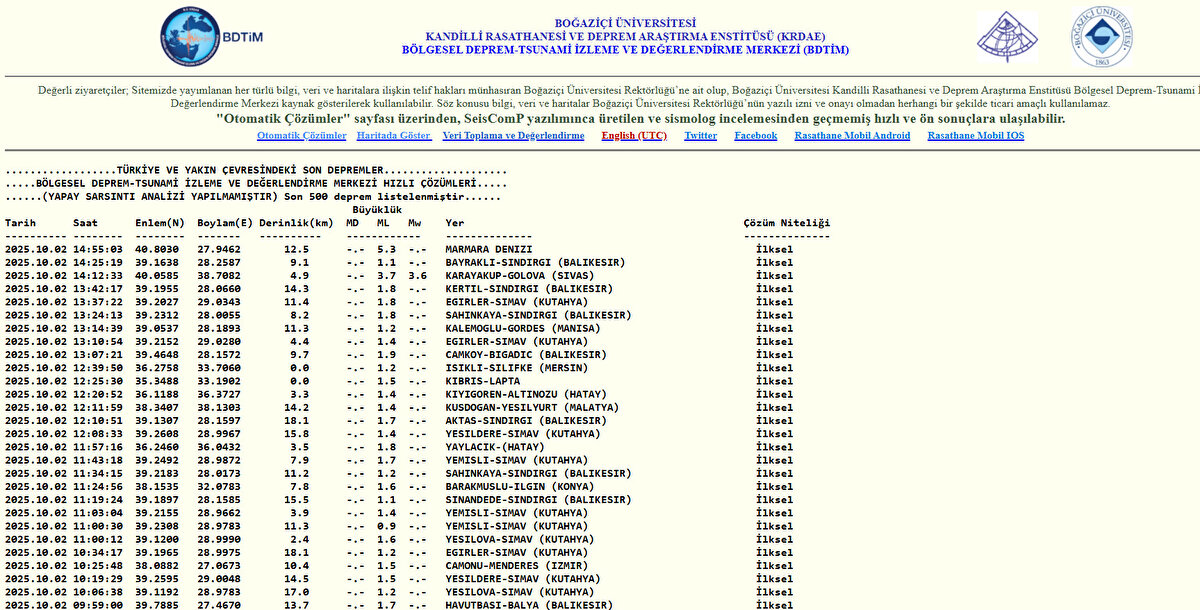The width and height of the screenshot is (1200, 610).
Task: Click the Derinlik(km) column header
Action: pos(296,223)
